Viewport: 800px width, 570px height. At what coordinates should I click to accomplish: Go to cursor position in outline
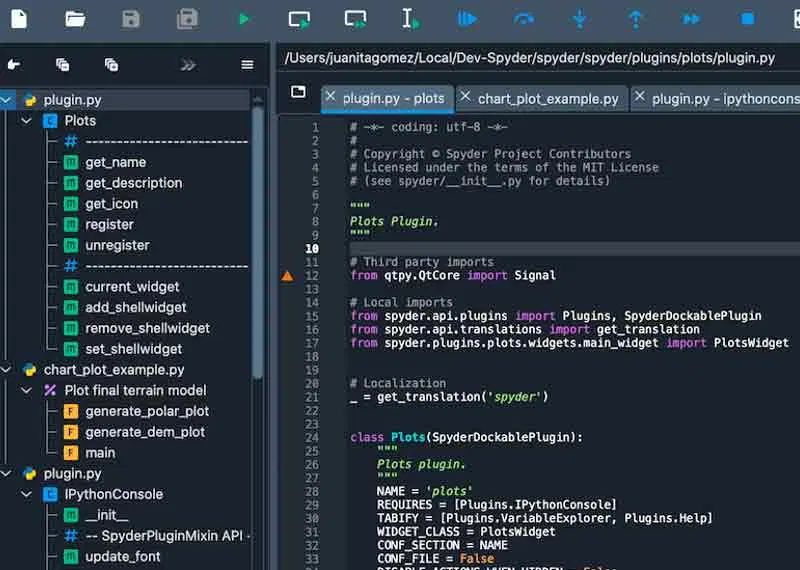point(14,64)
